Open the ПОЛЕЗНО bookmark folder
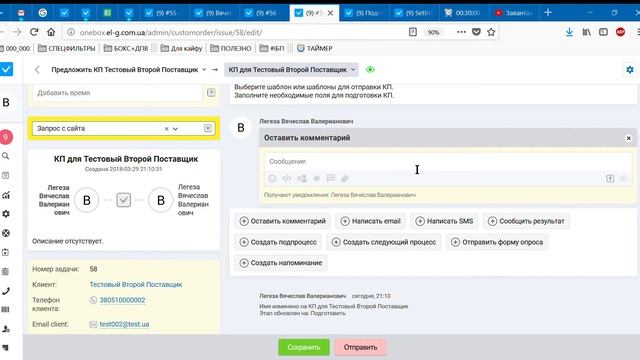 point(231,48)
